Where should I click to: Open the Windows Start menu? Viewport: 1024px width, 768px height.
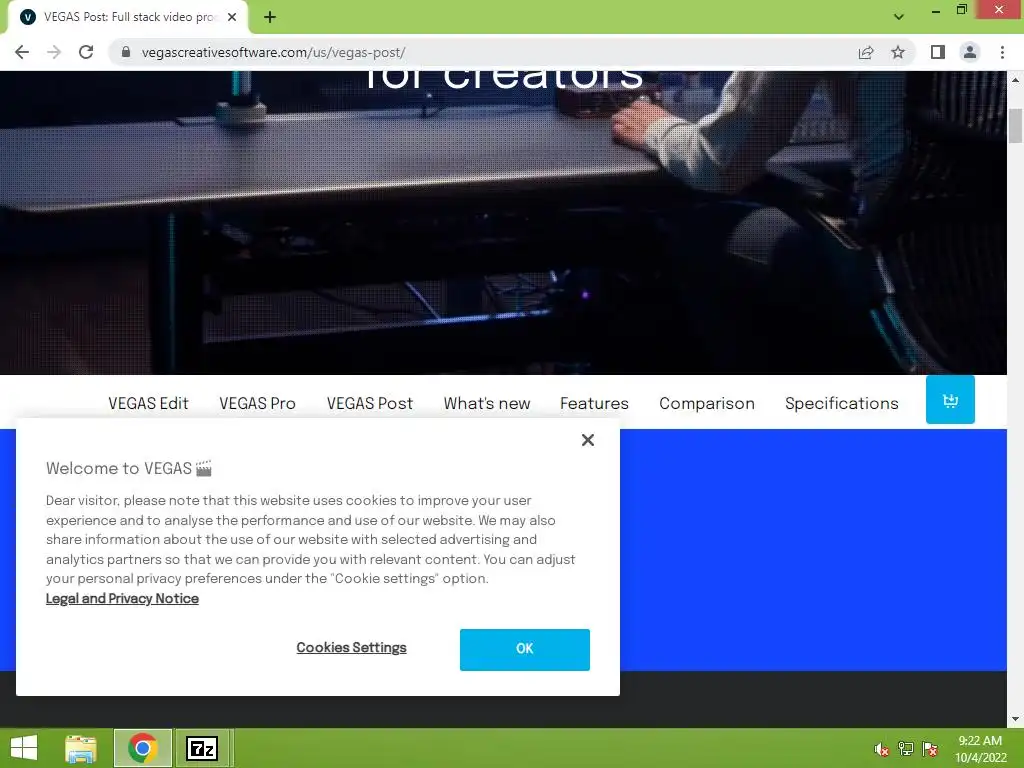24,748
